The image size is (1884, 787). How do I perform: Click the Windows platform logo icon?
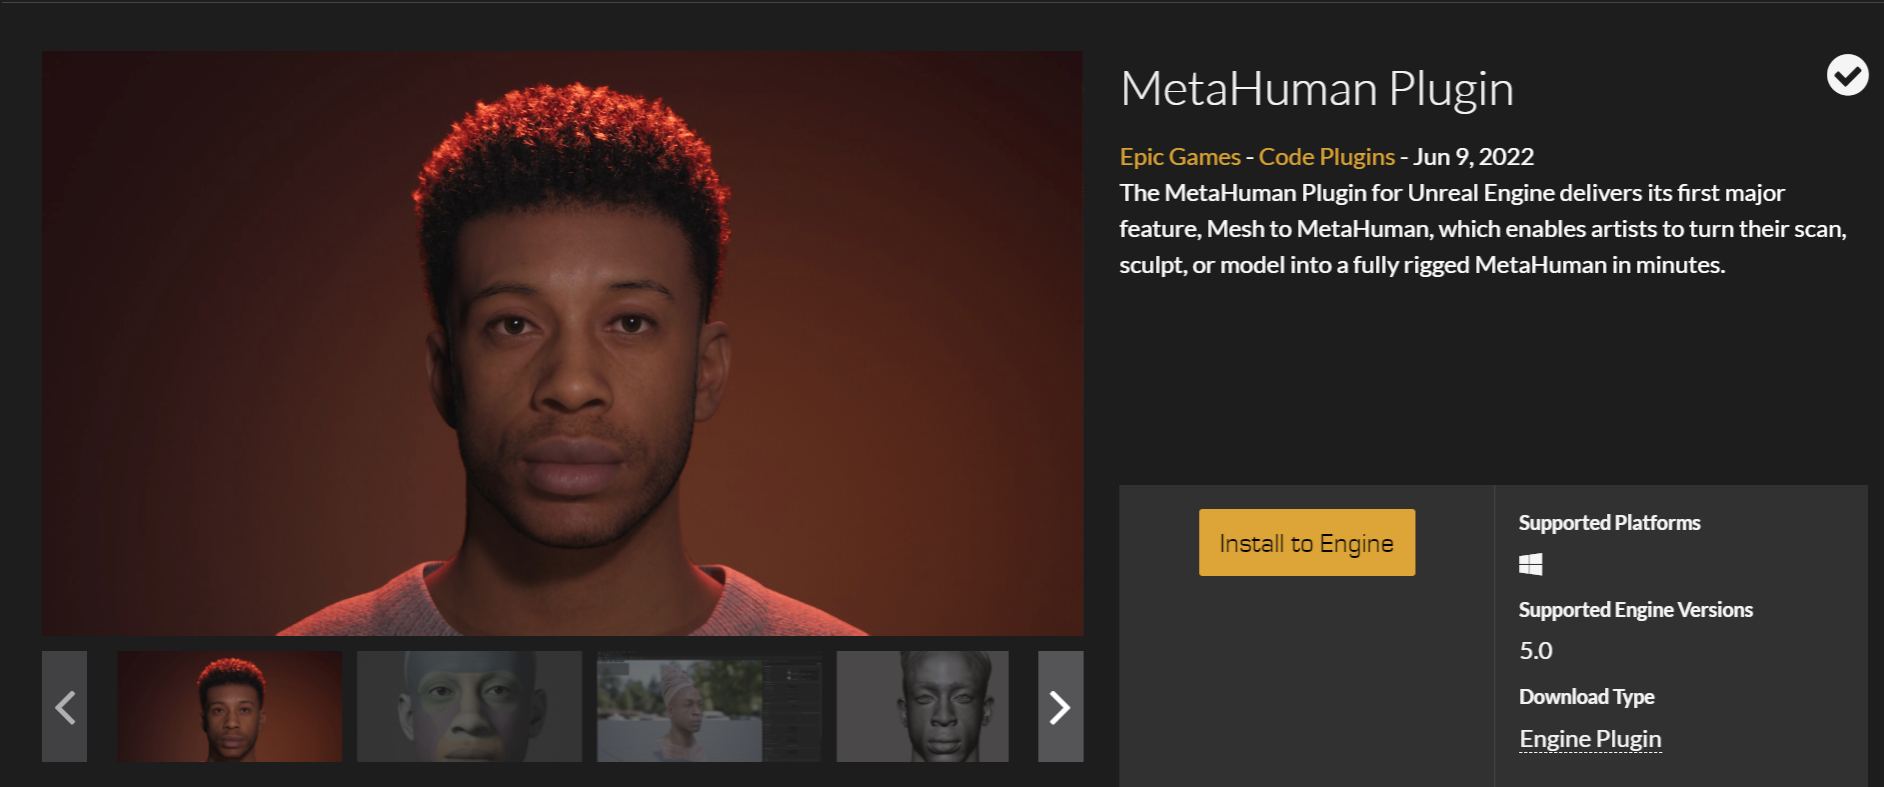1530,565
